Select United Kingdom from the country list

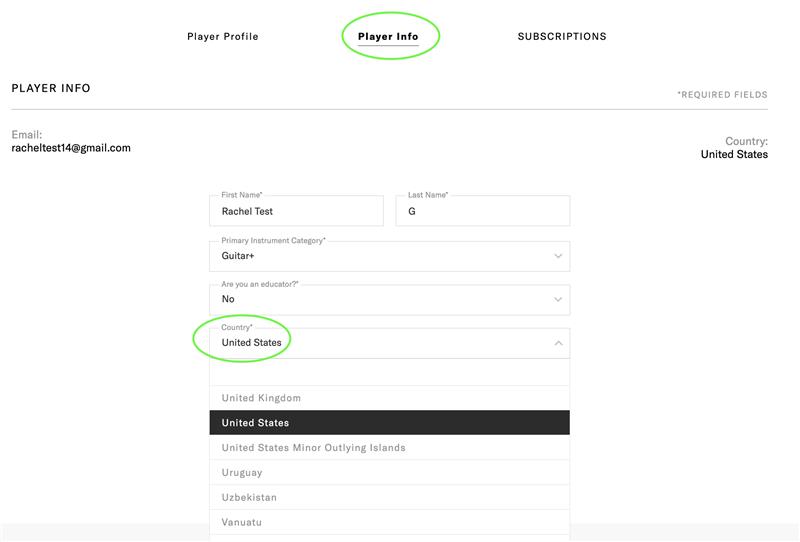click(x=389, y=398)
